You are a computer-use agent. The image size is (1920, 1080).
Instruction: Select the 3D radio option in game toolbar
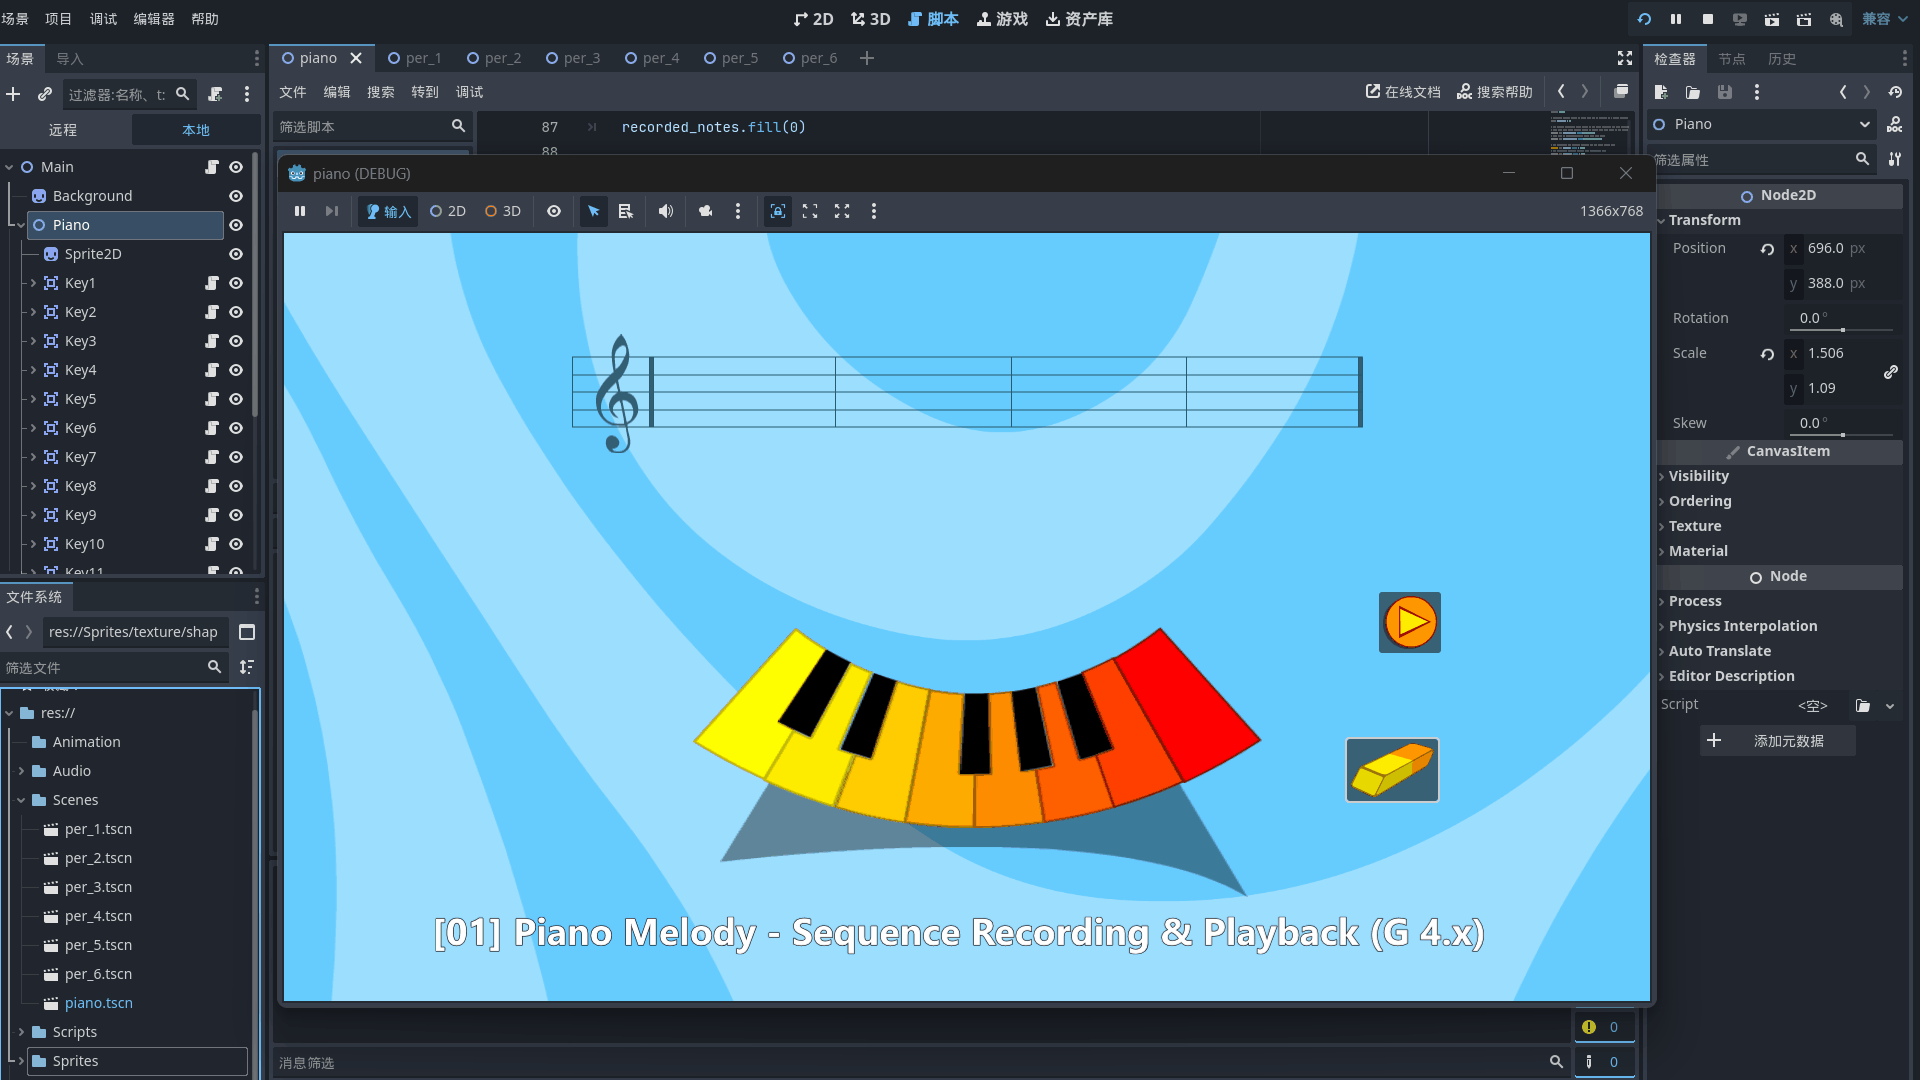pos(502,211)
